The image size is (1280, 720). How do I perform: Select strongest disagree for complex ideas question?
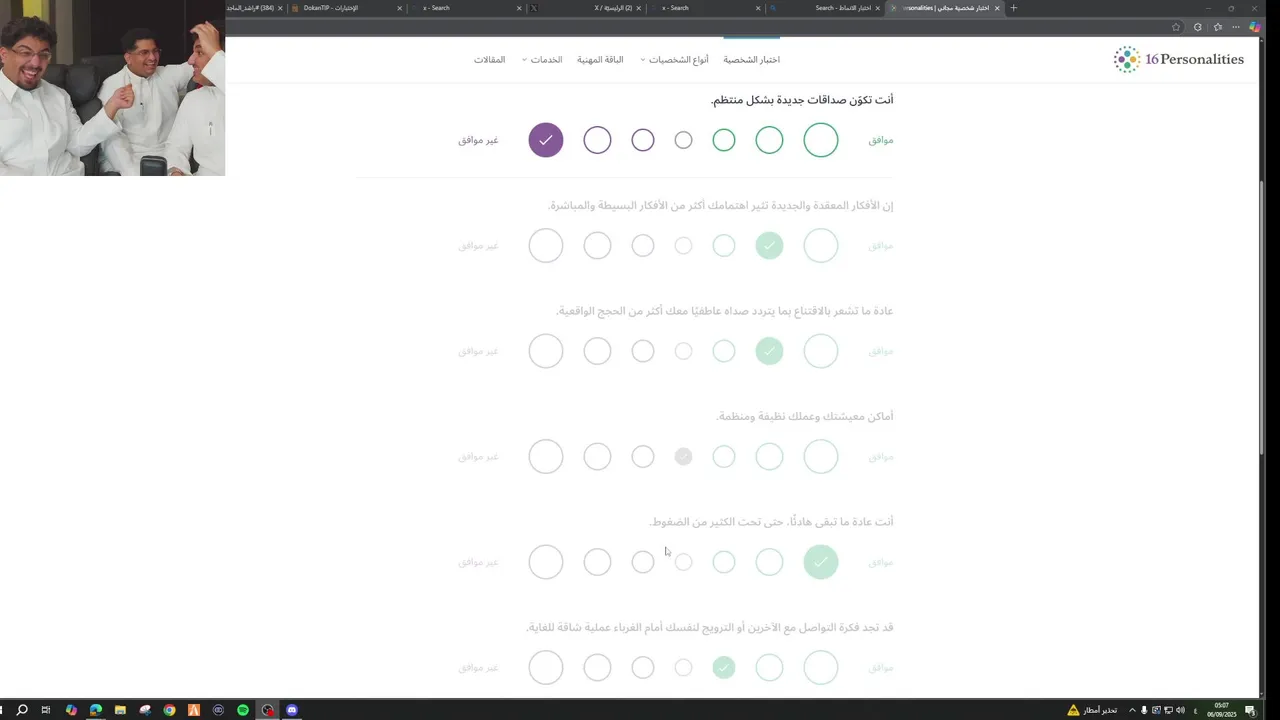pyautogui.click(x=546, y=245)
